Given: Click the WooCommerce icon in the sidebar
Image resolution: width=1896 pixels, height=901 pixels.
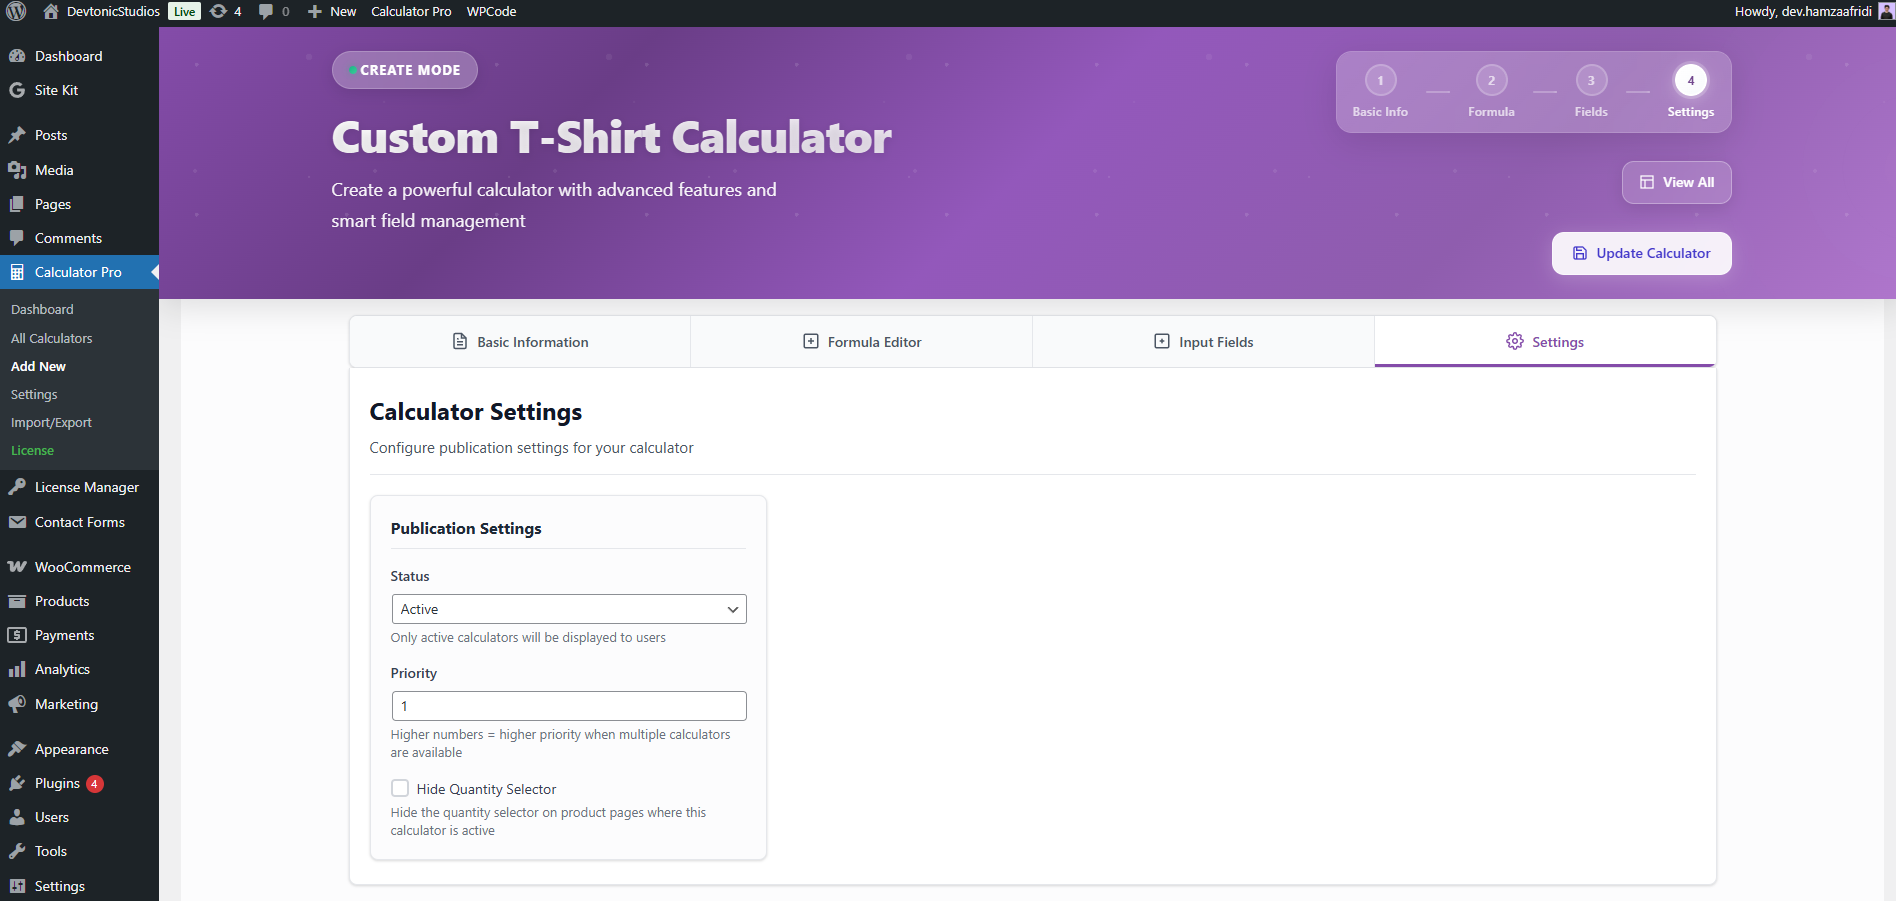Looking at the screenshot, I should pos(17,567).
